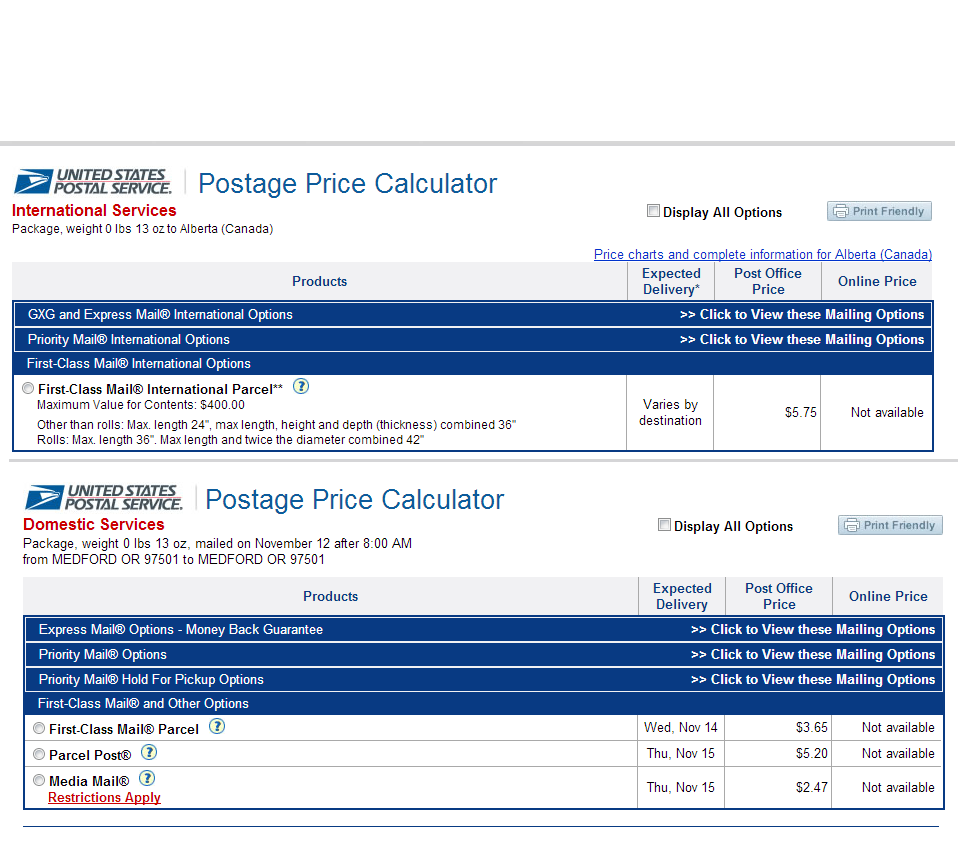Click Thu, Nov 15 delivery for Parcel Post
The width and height of the screenshot is (958, 866).
(681, 754)
